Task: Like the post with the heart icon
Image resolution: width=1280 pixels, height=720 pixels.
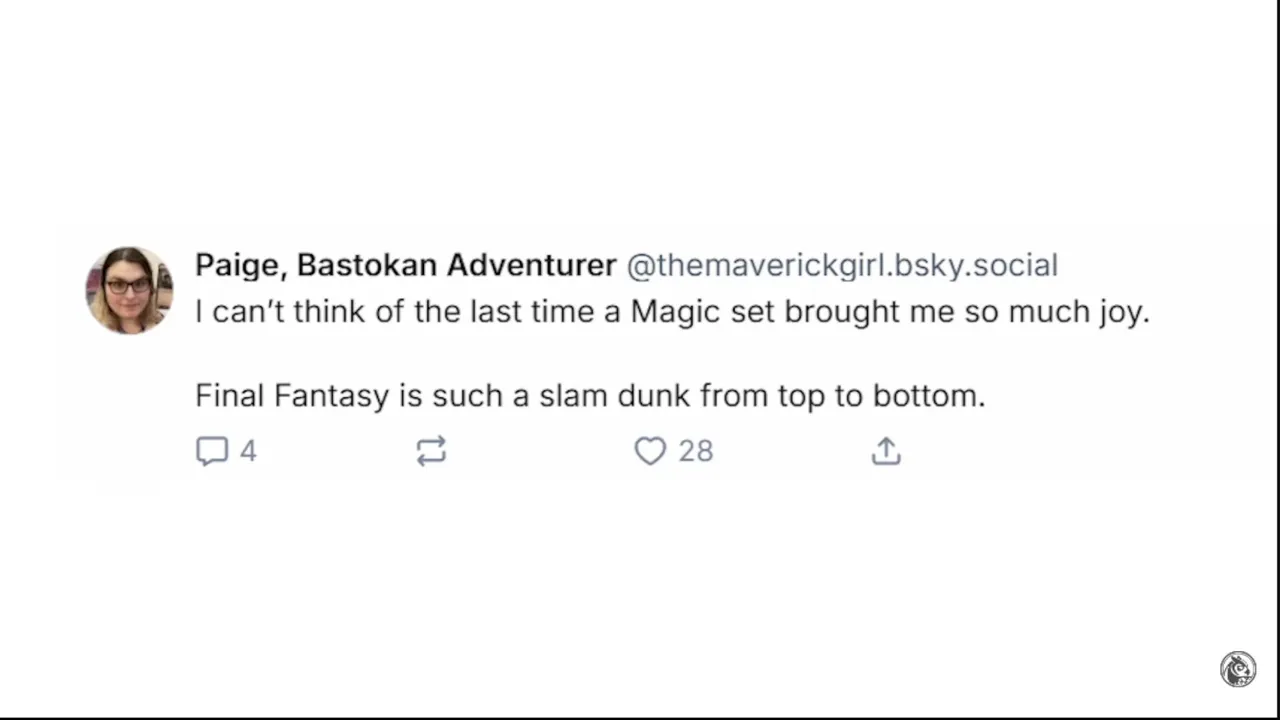Action: pyautogui.click(x=650, y=451)
